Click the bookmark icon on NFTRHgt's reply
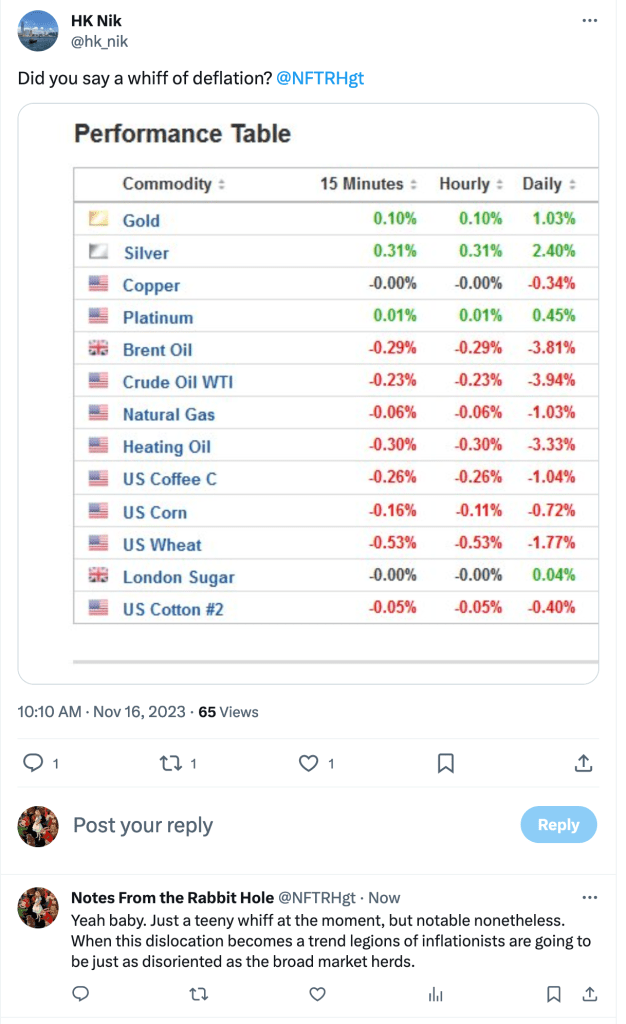Viewport: 626px width, 1024px height. pyautogui.click(x=554, y=994)
